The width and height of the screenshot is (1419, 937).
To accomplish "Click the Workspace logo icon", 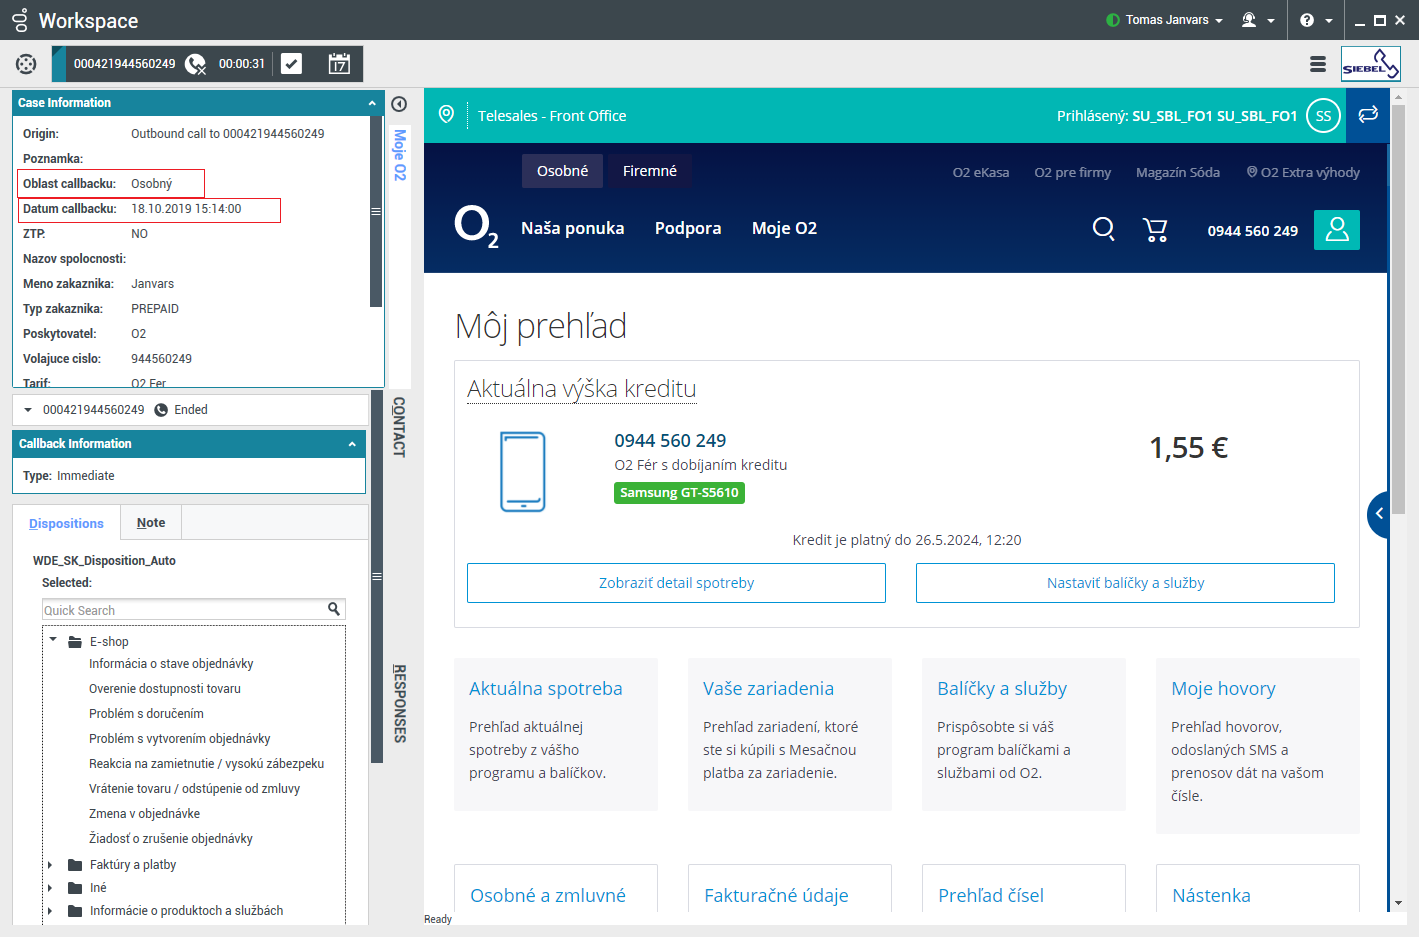I will 19,20.
